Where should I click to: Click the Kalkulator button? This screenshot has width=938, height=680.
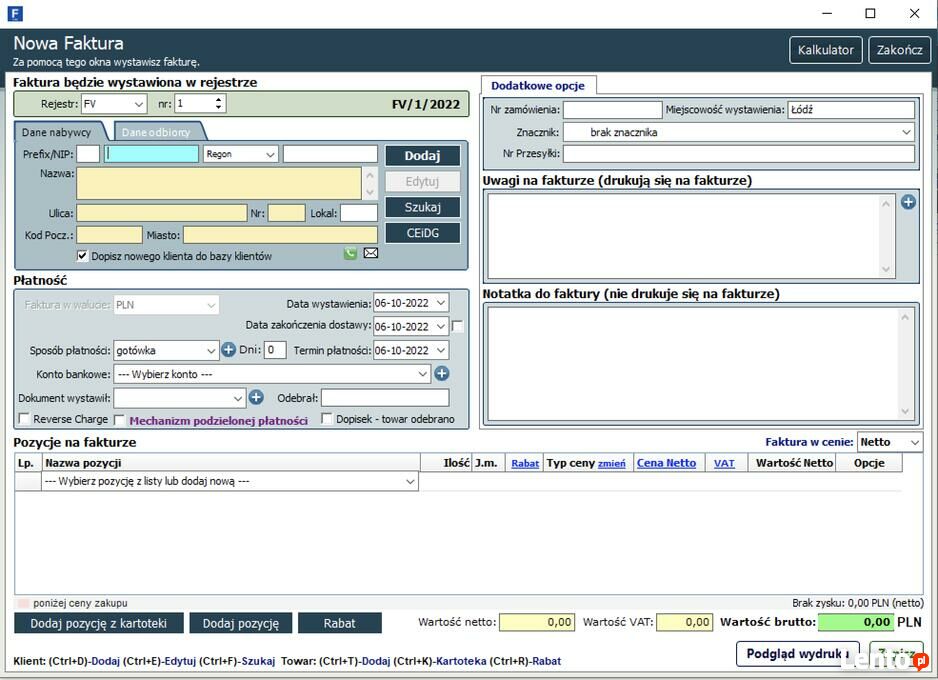coord(826,50)
